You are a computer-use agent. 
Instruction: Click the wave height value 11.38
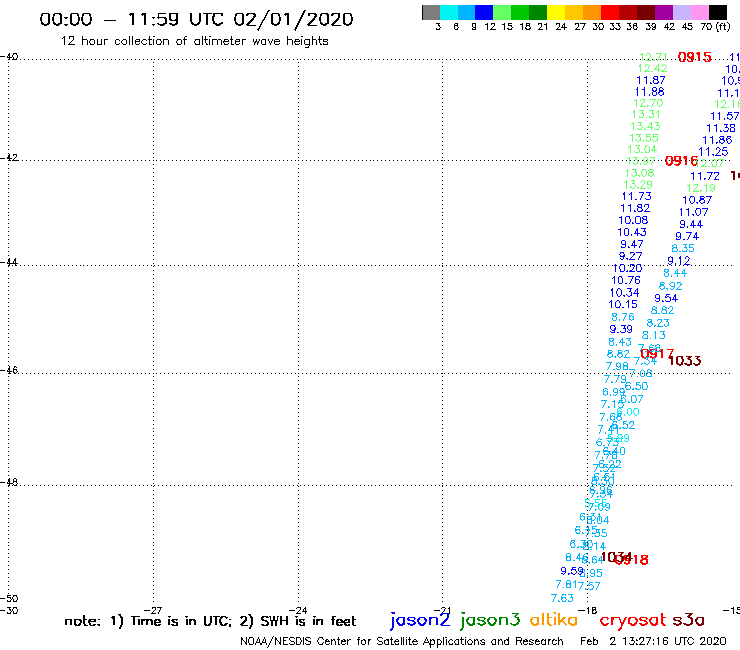click(721, 128)
